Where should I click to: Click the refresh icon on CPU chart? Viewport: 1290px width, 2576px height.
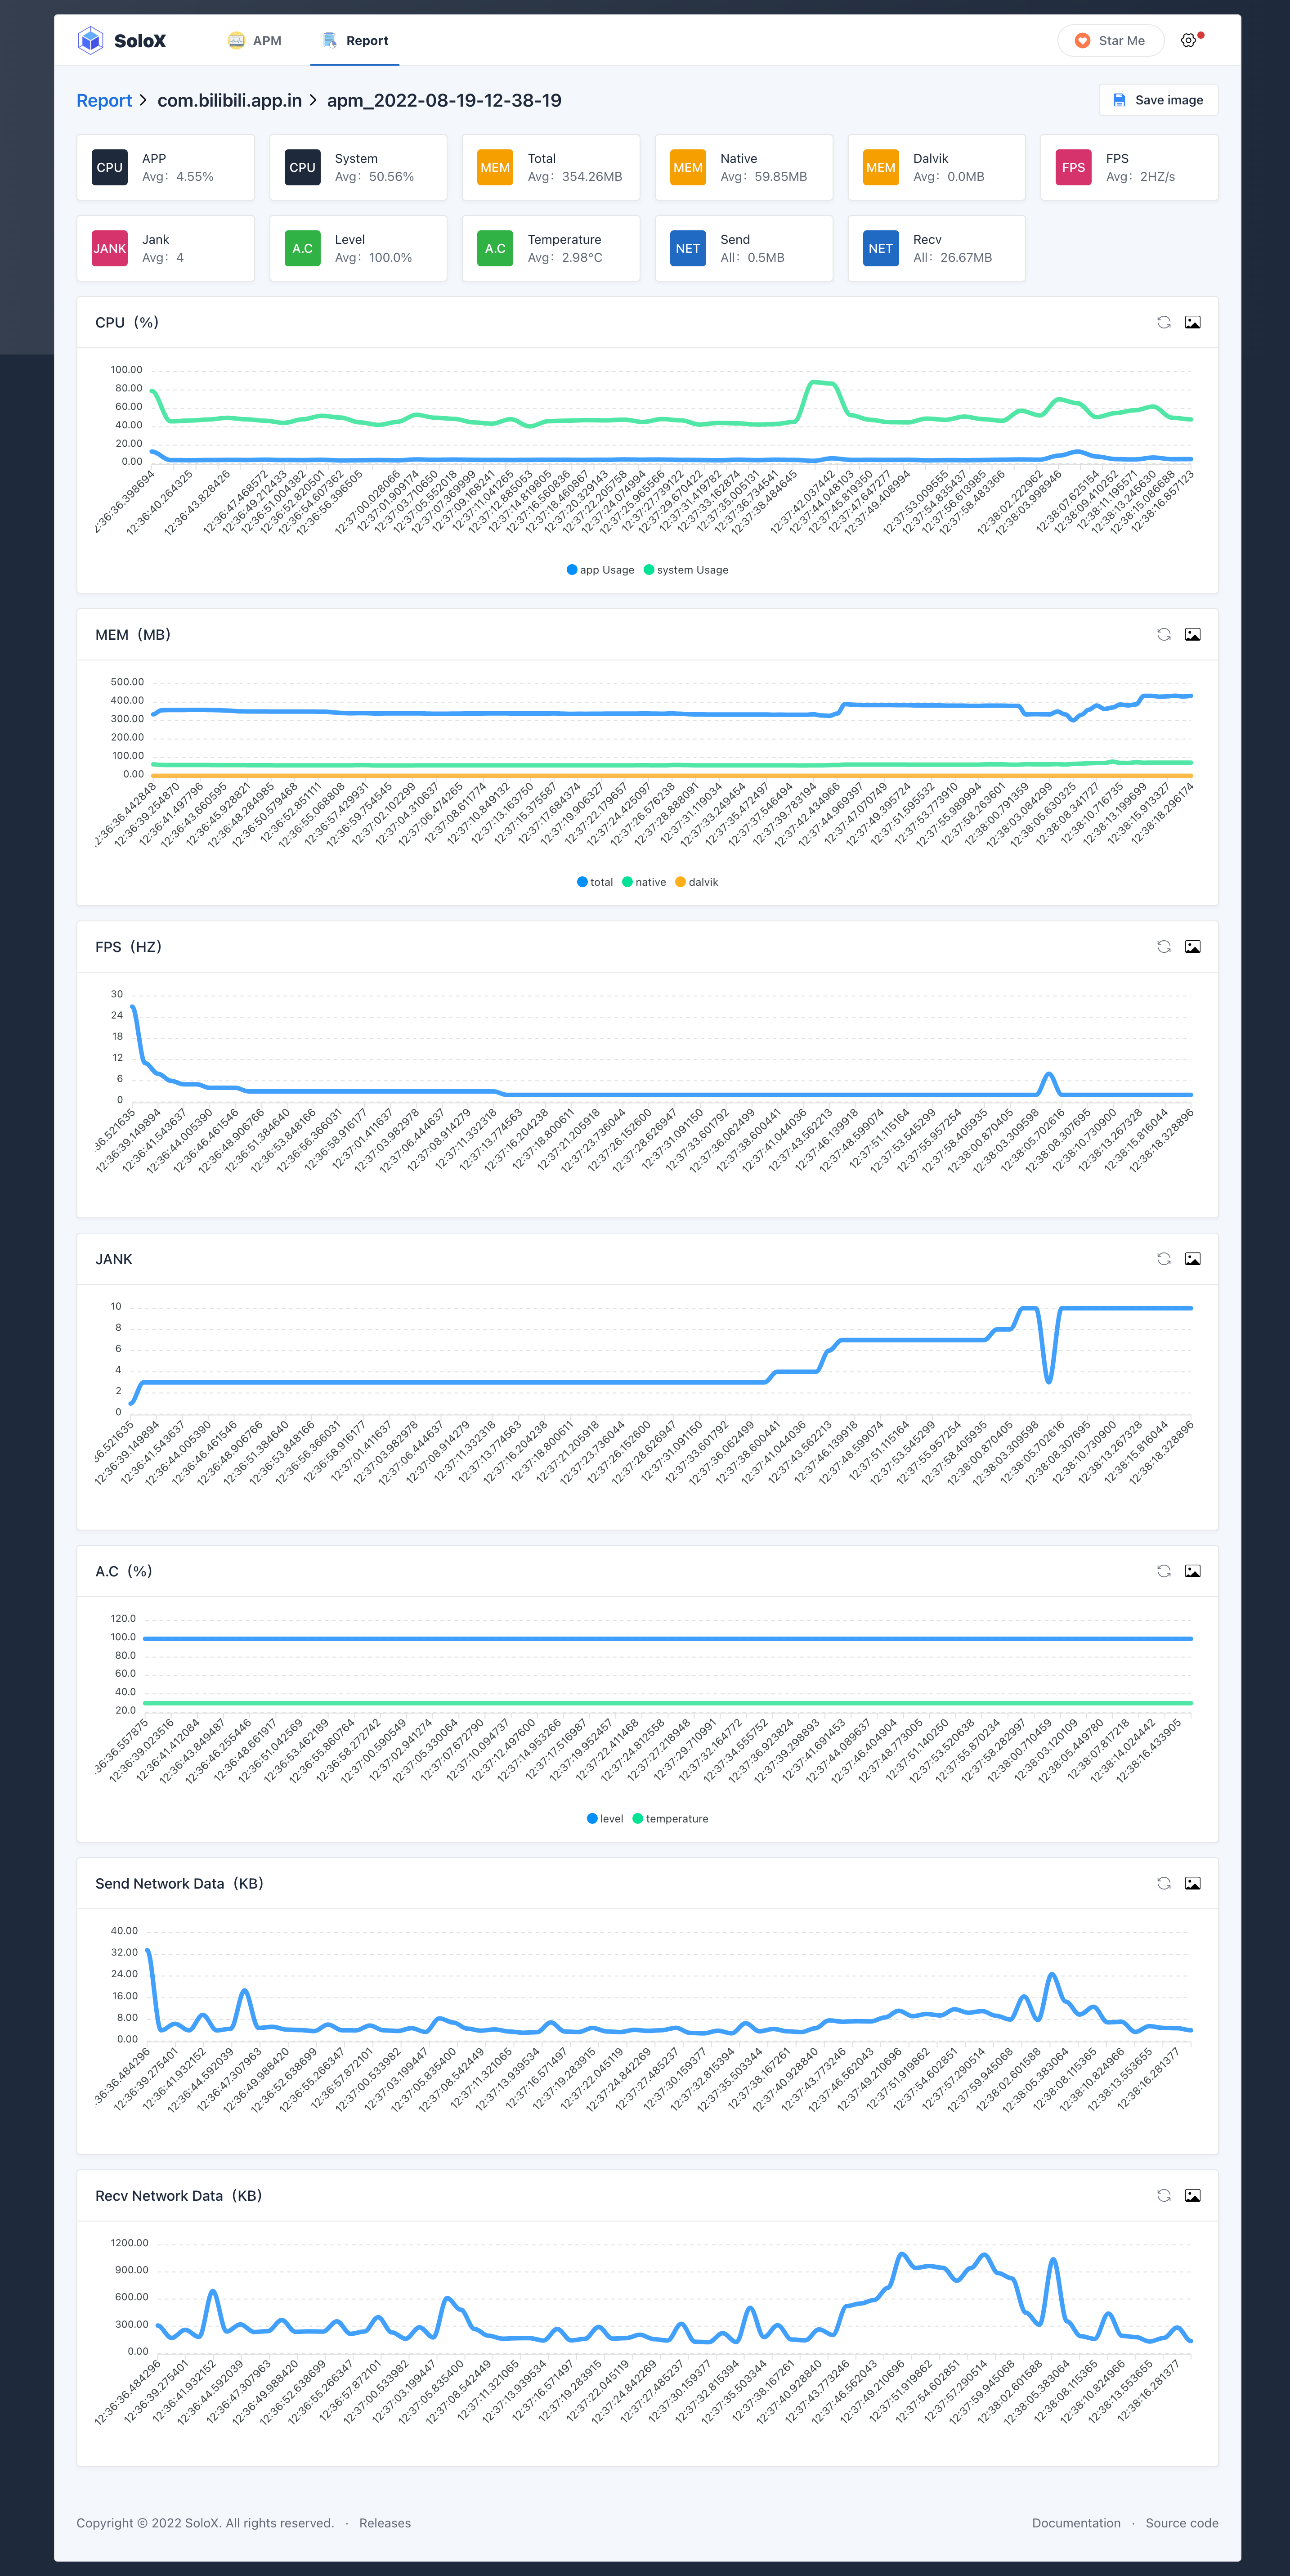coord(1163,322)
